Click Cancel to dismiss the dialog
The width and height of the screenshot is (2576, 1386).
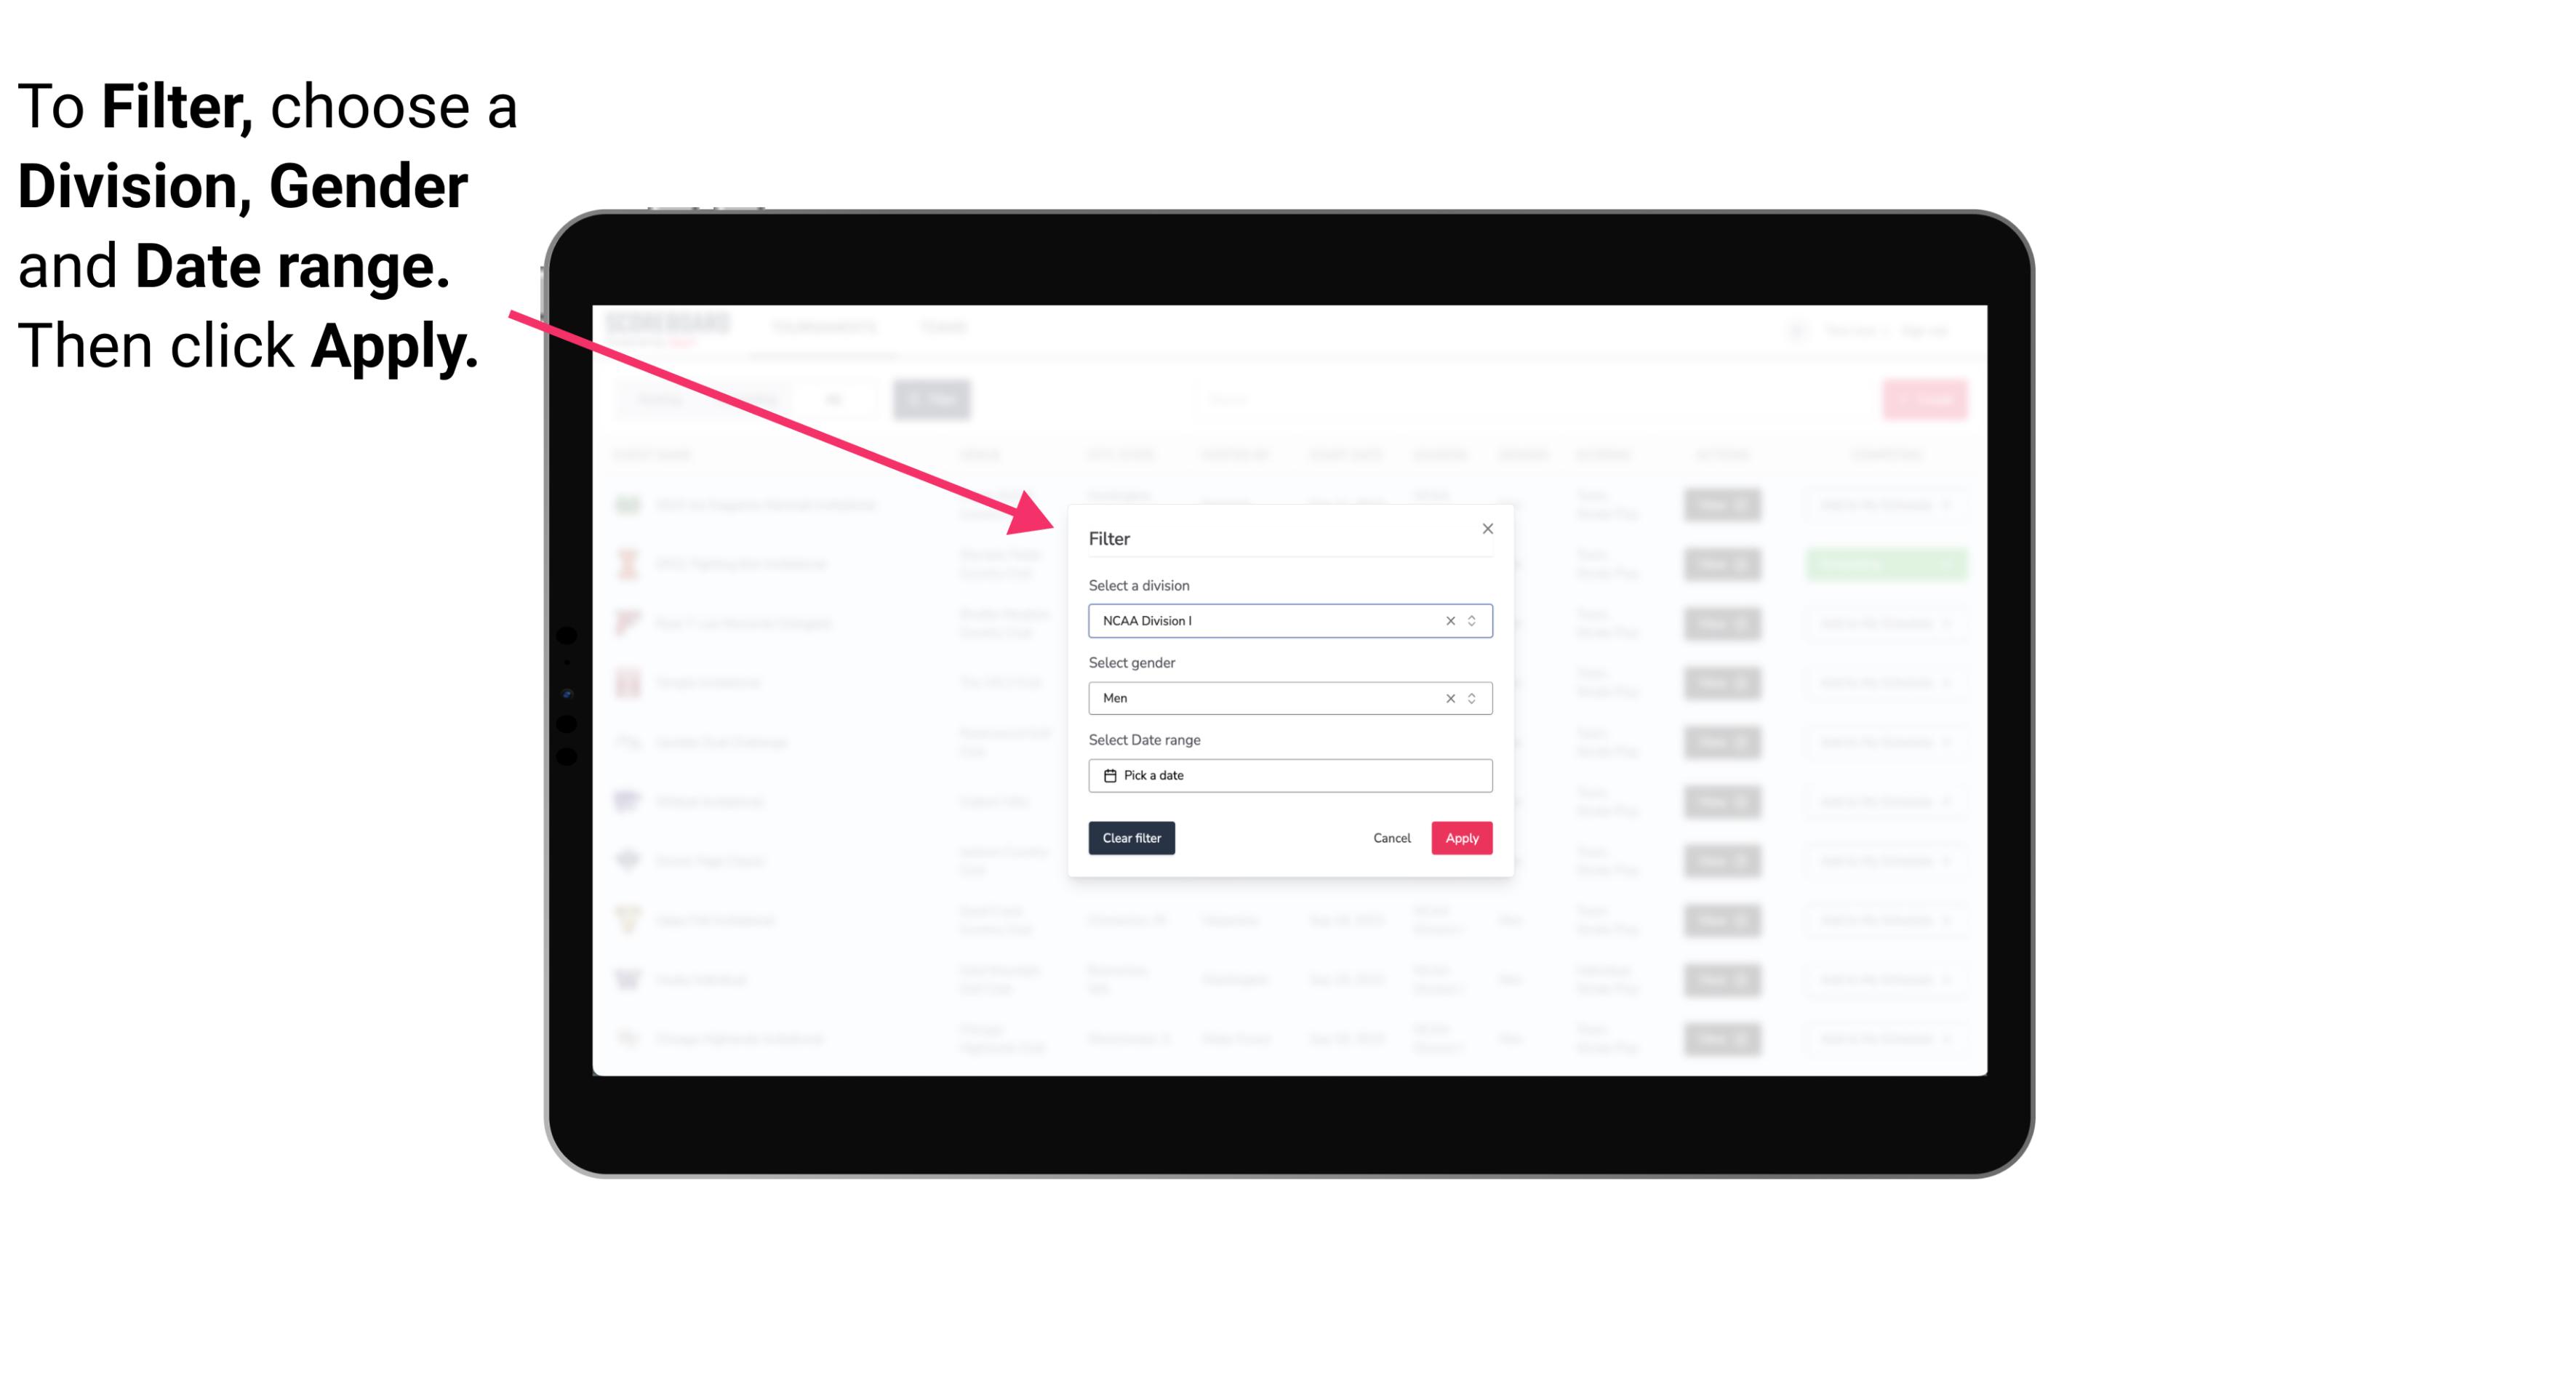[1391, 838]
